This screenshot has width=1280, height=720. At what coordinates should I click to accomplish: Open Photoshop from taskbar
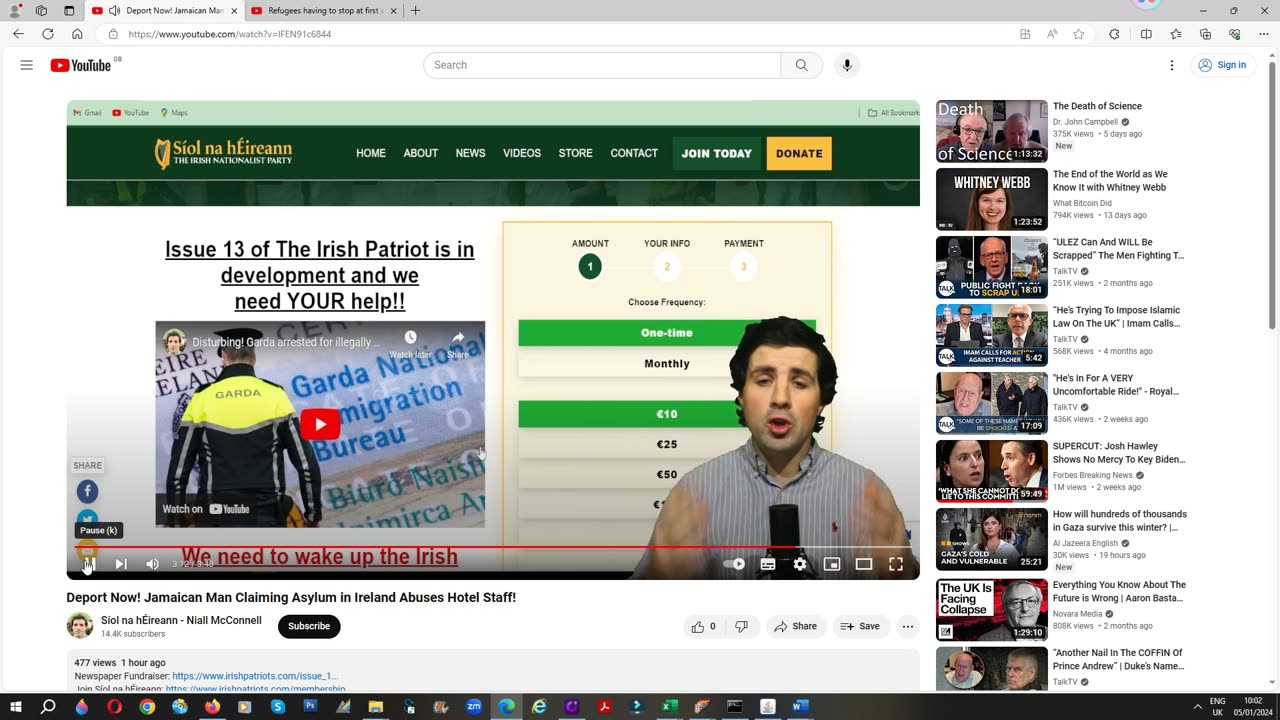click(310, 706)
